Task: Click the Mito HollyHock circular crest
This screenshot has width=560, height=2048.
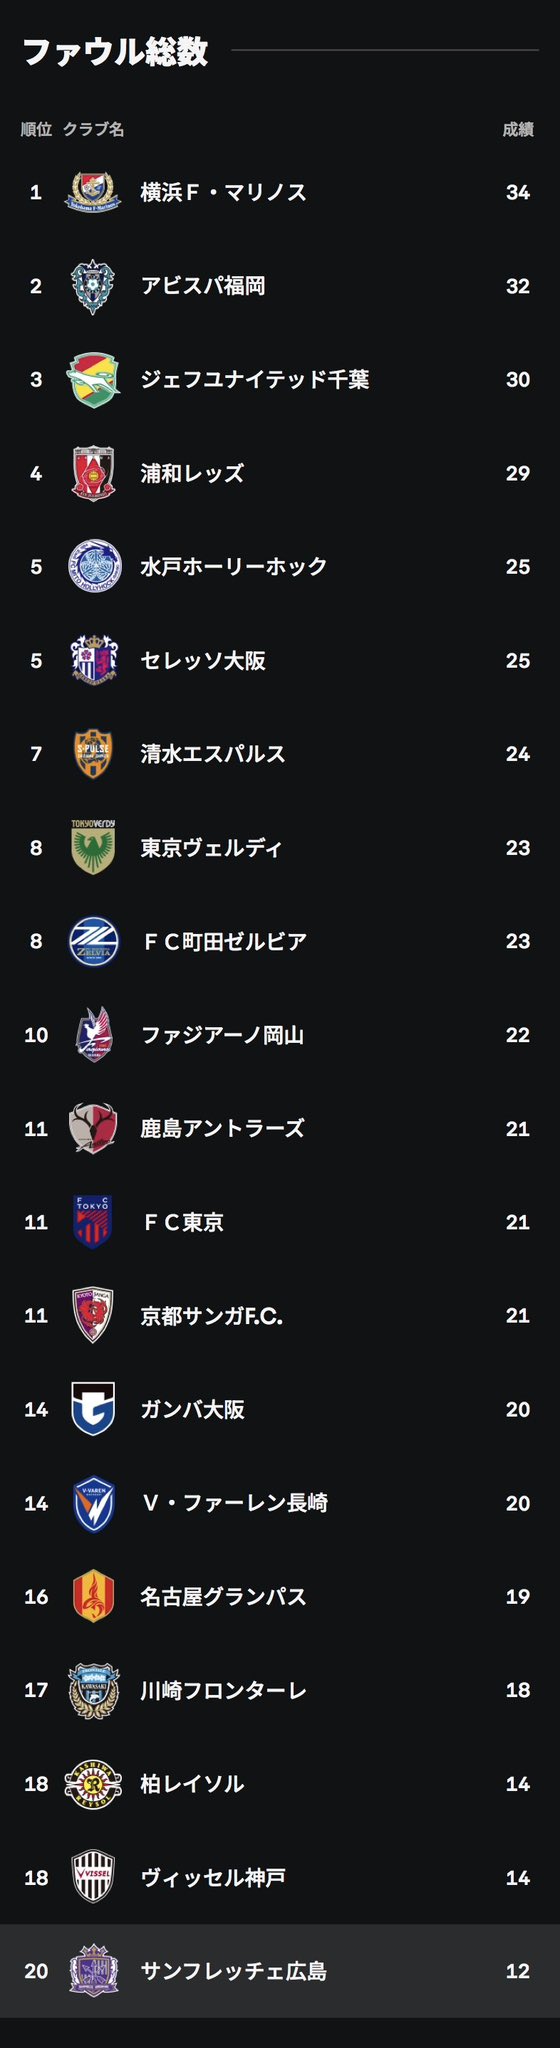Action: tap(94, 566)
